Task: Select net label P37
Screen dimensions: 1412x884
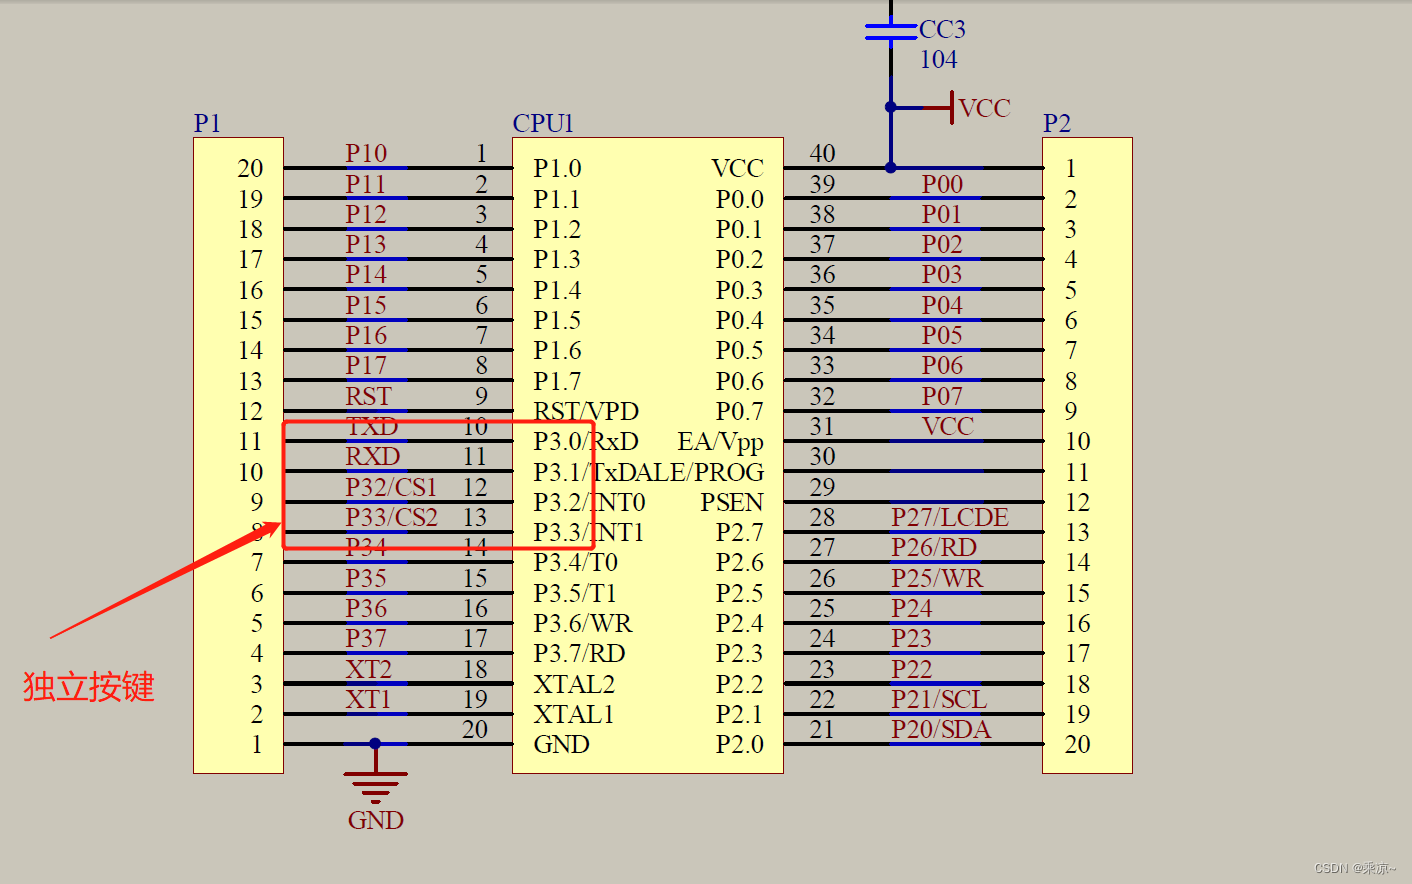Action: click(x=366, y=638)
